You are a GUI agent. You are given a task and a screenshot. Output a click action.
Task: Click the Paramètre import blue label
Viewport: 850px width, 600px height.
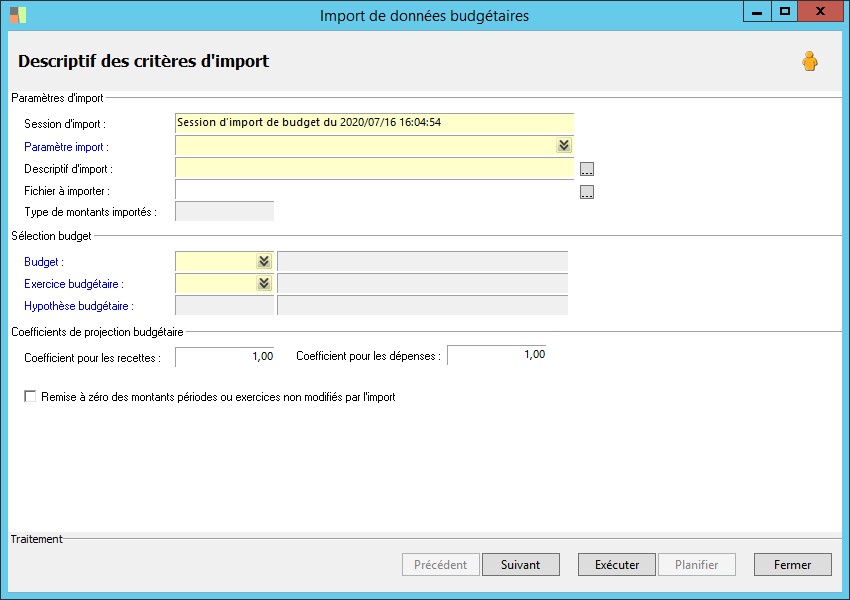pos(66,147)
